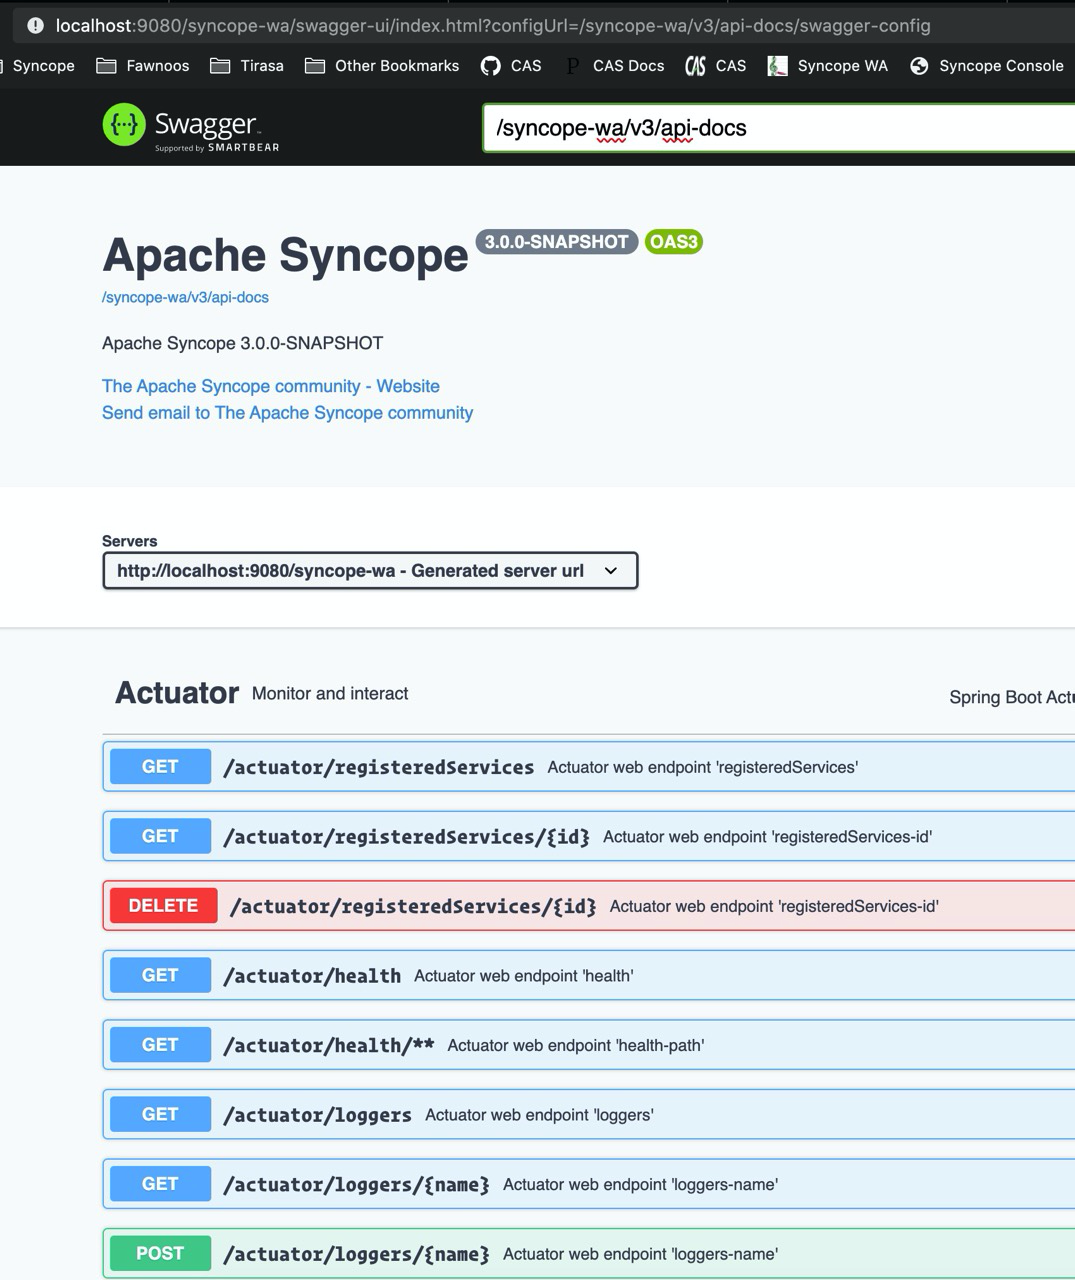The height and width of the screenshot is (1280, 1075).
Task: Expand POST /actuator/loggers/{name} endpoint
Action: point(589,1253)
